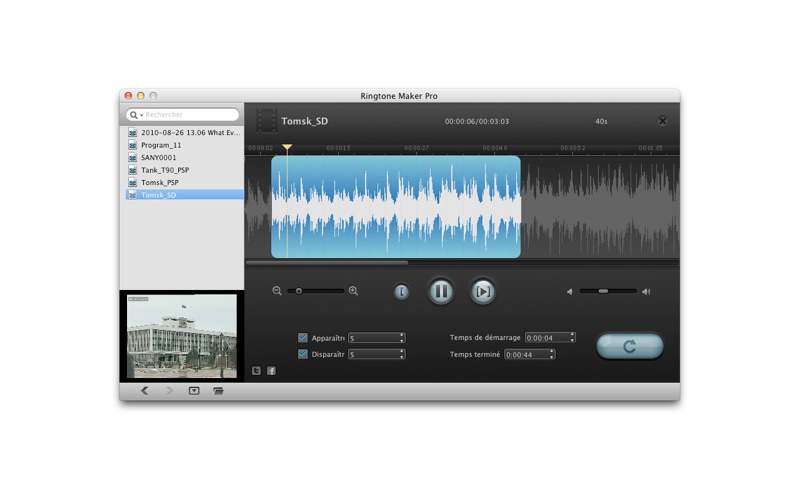The height and width of the screenshot is (500, 800).
Task: Decrease Temps de démarrage with down stepper
Action: tap(572, 340)
